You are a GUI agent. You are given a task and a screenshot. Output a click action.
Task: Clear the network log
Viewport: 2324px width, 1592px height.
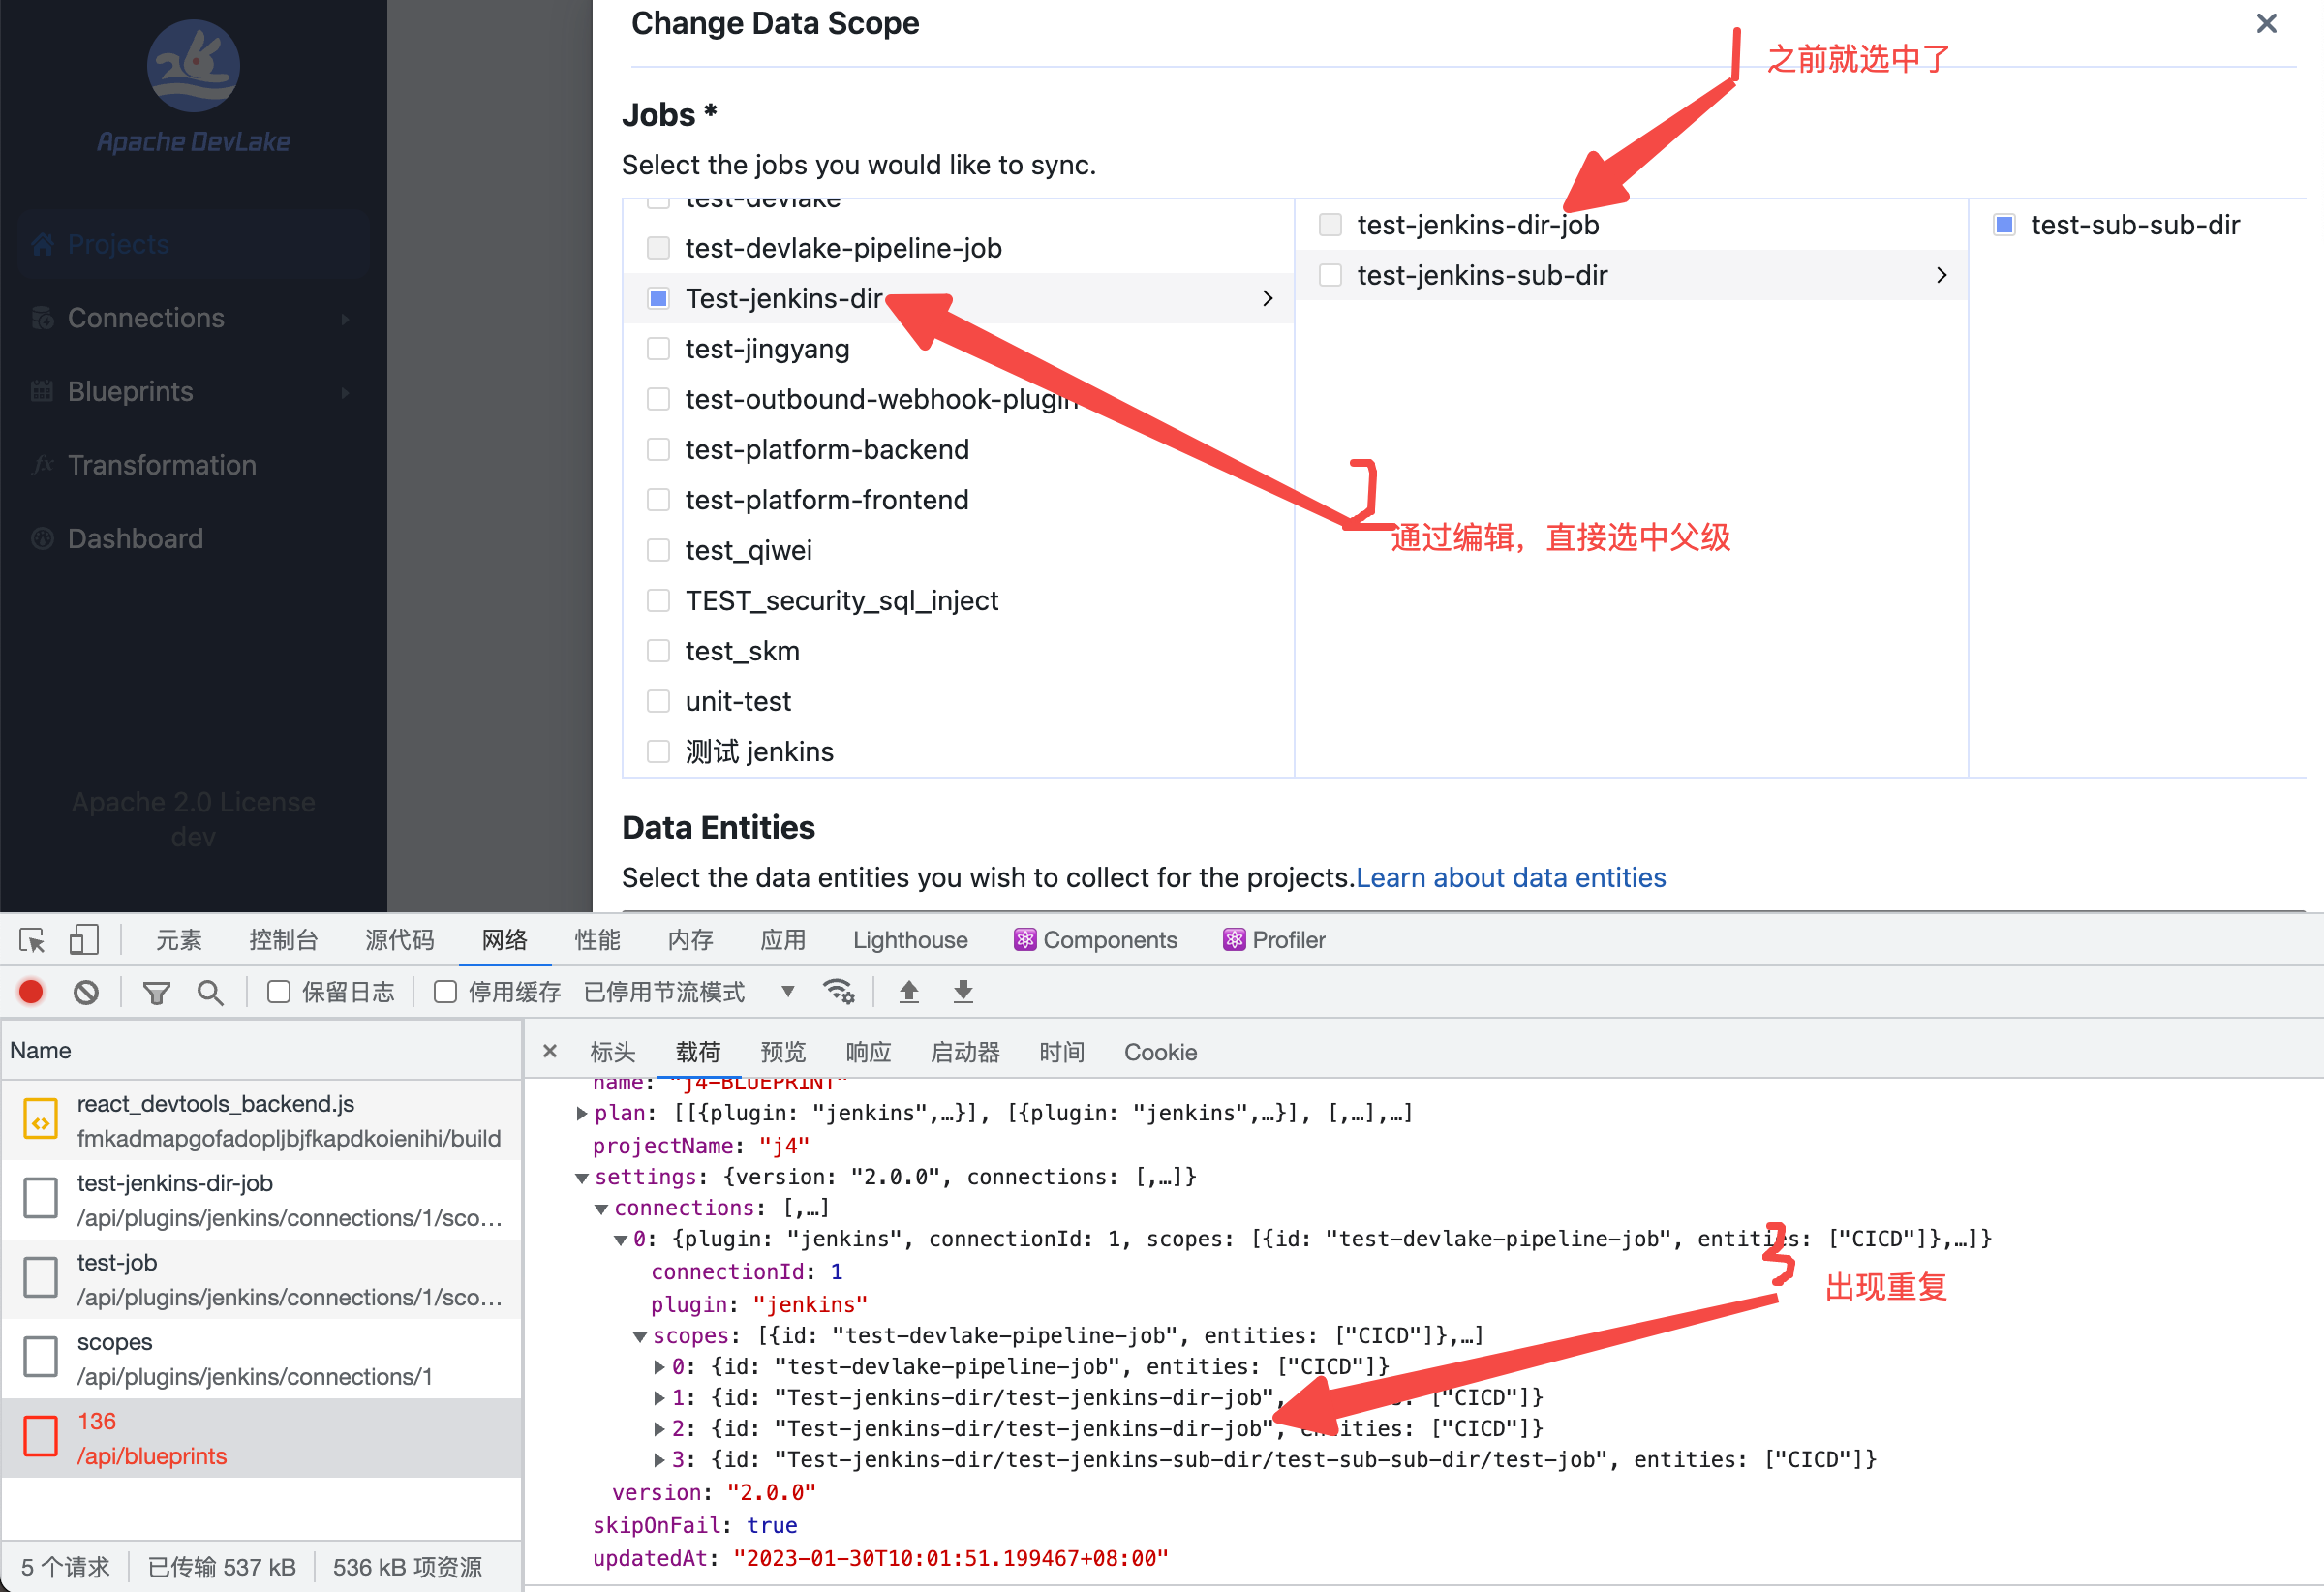click(85, 991)
